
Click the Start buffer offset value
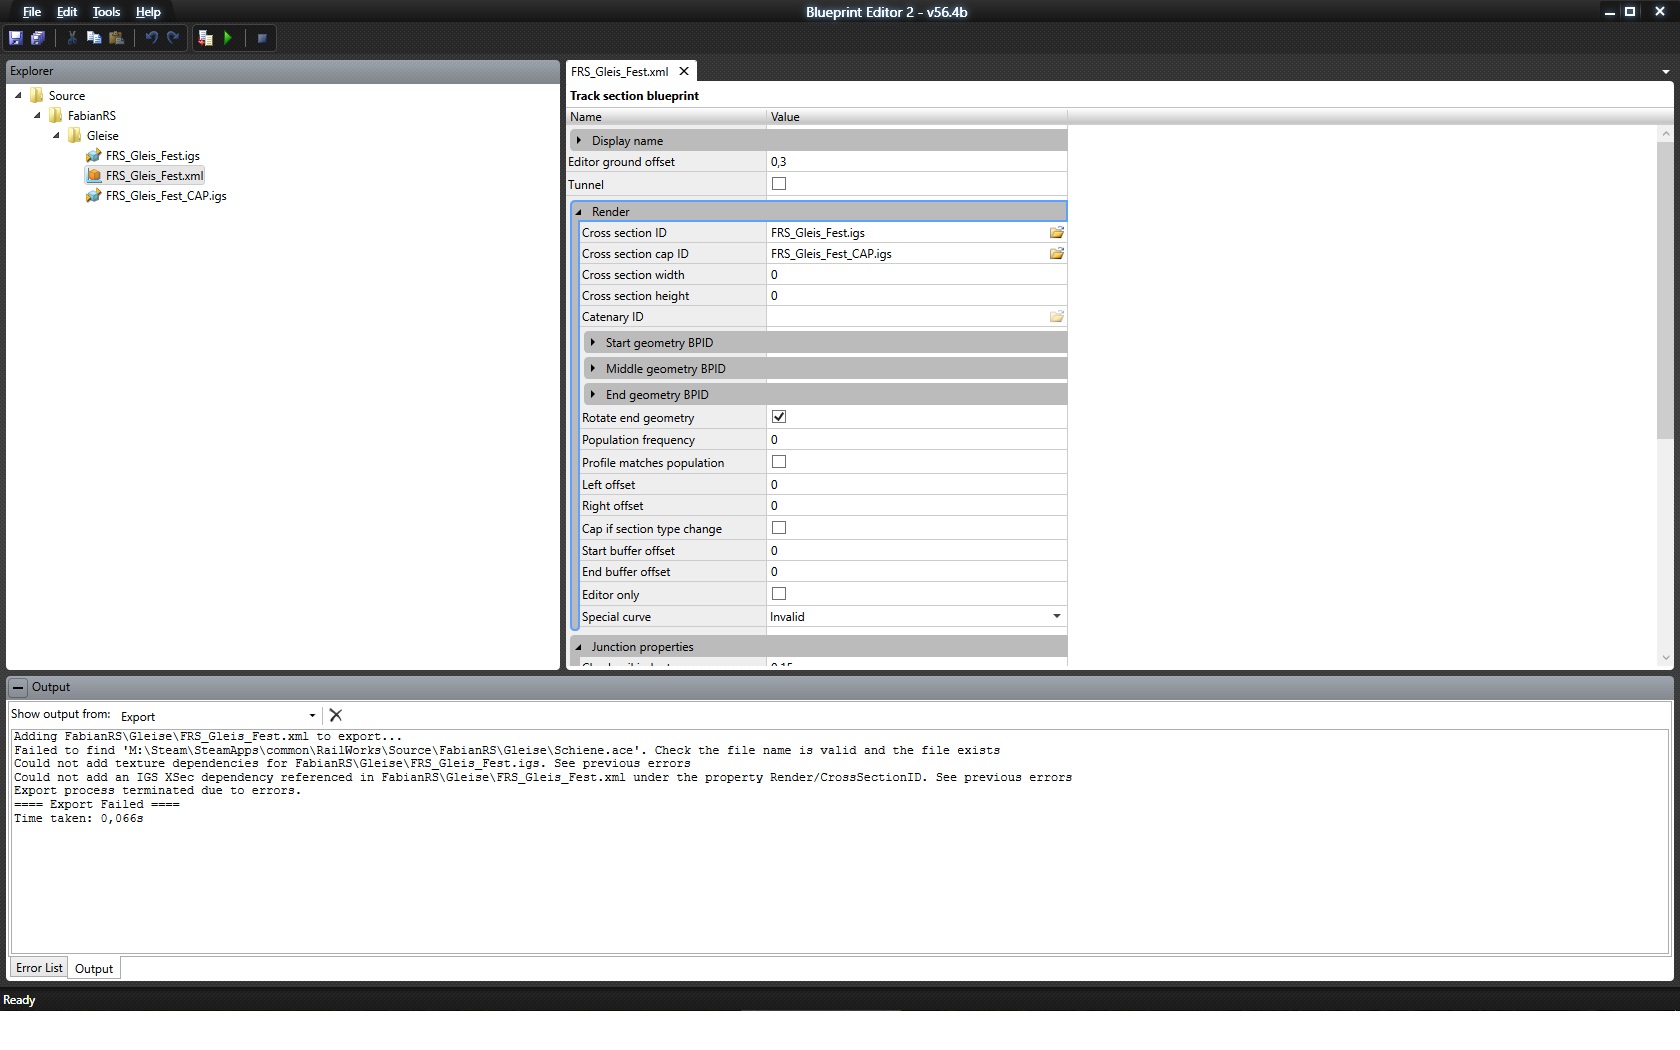[x=916, y=551]
